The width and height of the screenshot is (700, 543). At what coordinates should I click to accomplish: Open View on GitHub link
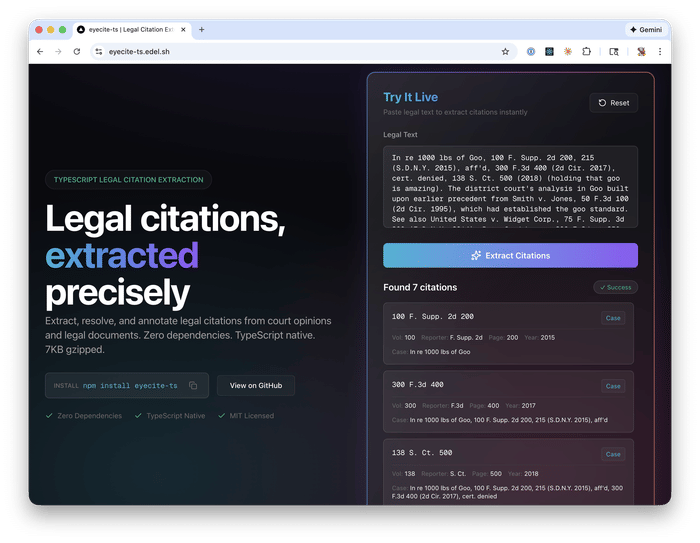[x=256, y=385]
